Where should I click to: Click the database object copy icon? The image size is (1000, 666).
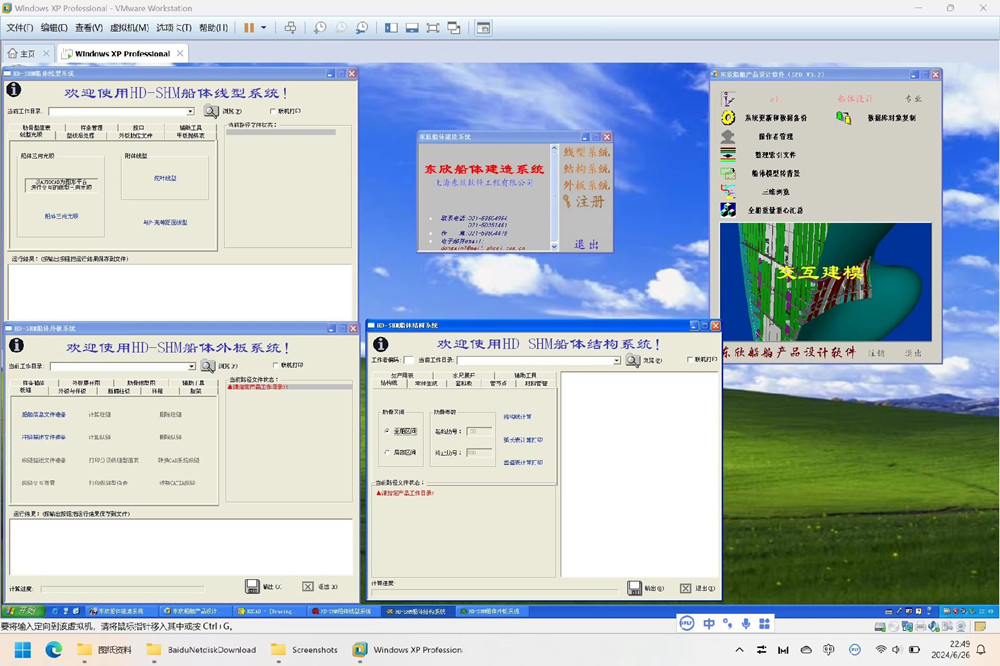point(843,118)
